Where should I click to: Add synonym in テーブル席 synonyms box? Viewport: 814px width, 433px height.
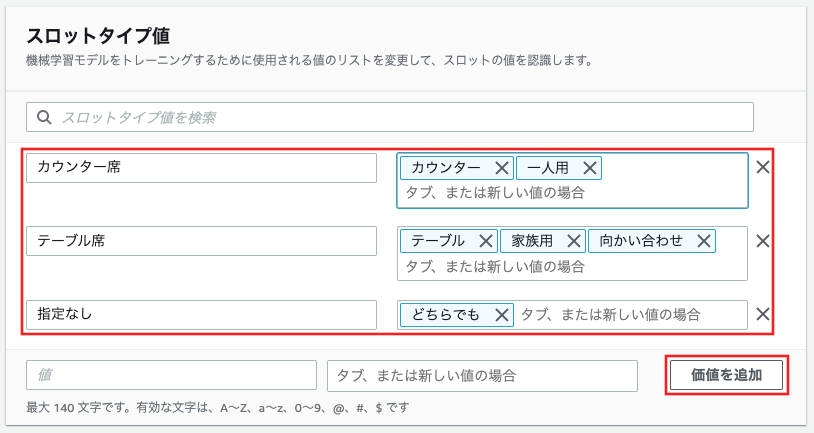coord(572,267)
